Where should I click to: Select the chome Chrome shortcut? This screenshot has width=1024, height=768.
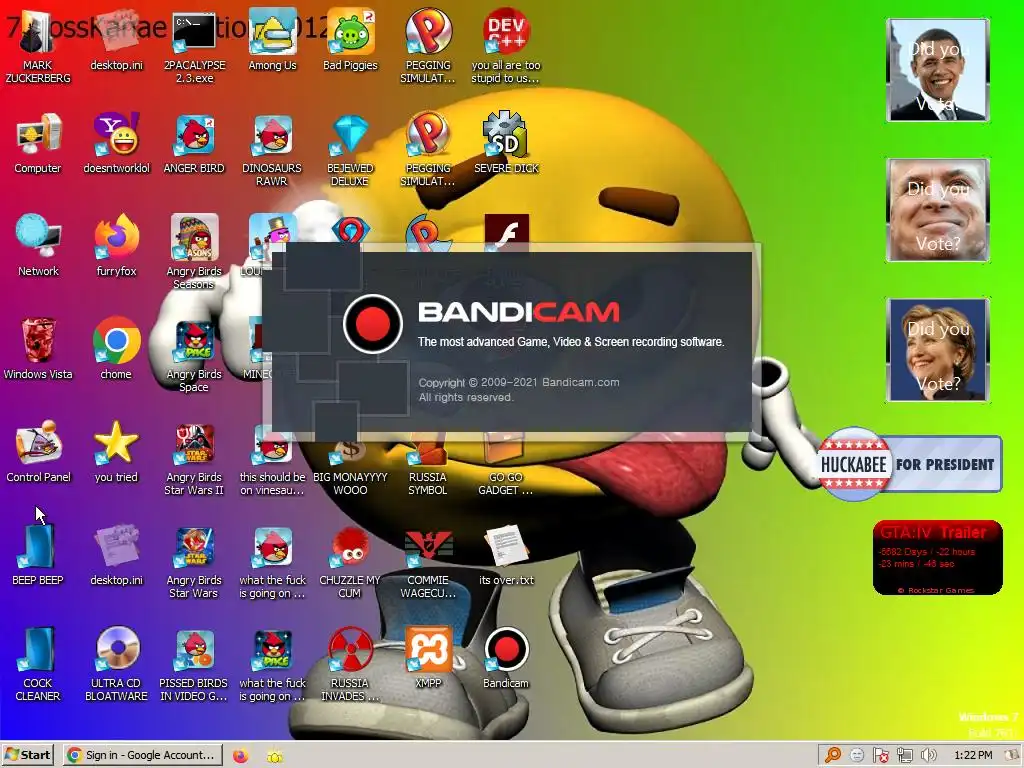pyautogui.click(x=116, y=349)
